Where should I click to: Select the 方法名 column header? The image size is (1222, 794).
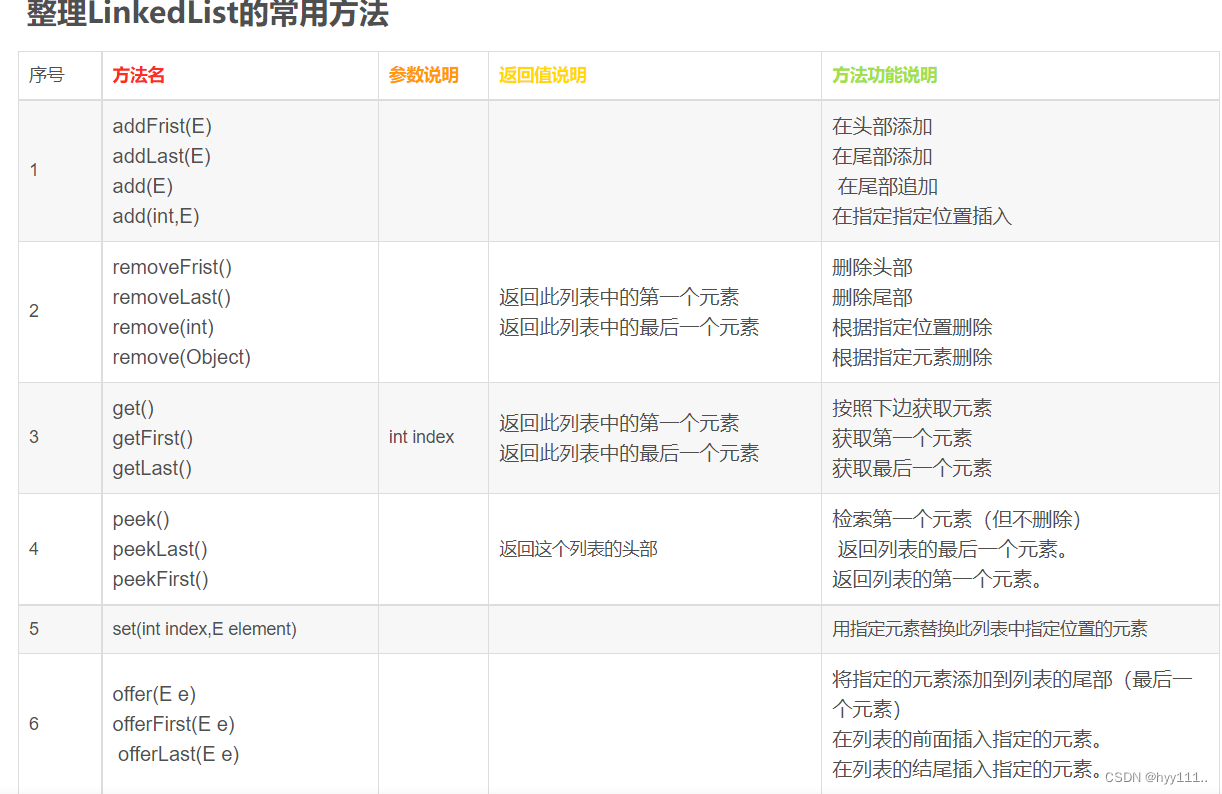point(138,75)
